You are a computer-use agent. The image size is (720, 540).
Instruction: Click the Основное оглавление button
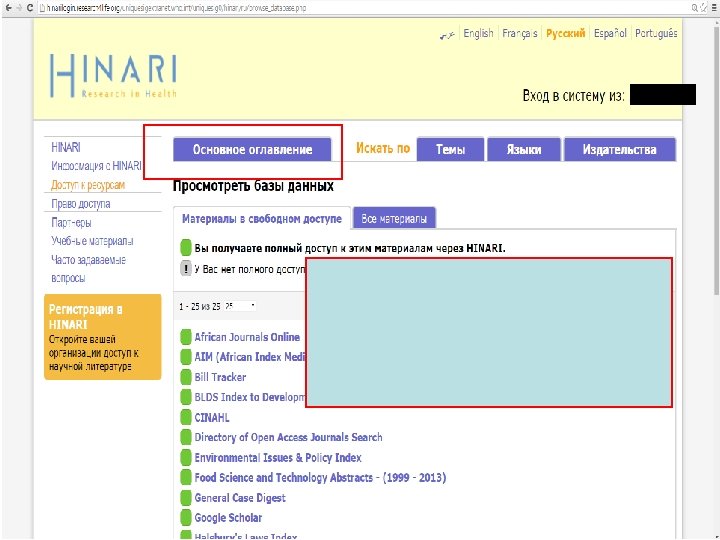[252, 149]
